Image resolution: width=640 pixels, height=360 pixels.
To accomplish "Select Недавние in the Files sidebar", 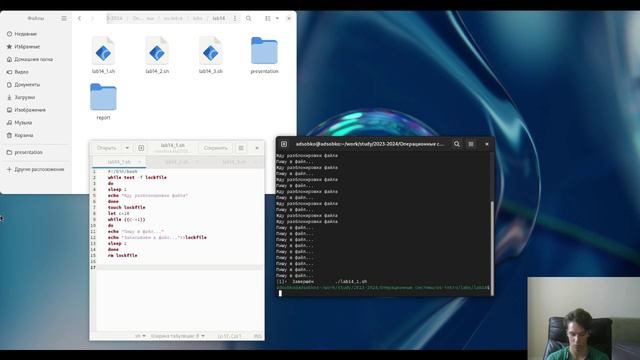I will click(x=25, y=34).
